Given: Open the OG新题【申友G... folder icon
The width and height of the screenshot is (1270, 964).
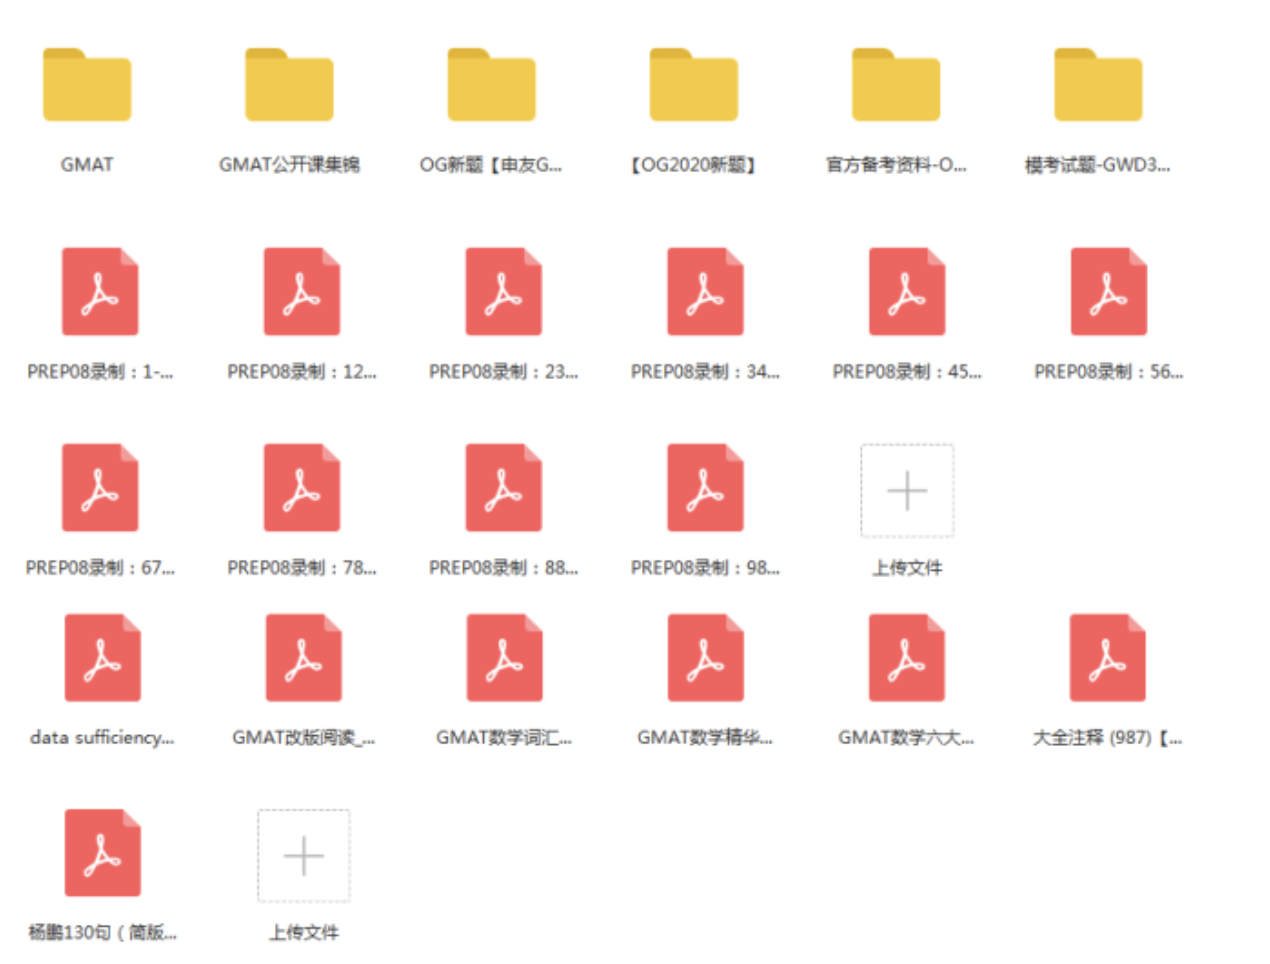Looking at the screenshot, I should click(491, 85).
